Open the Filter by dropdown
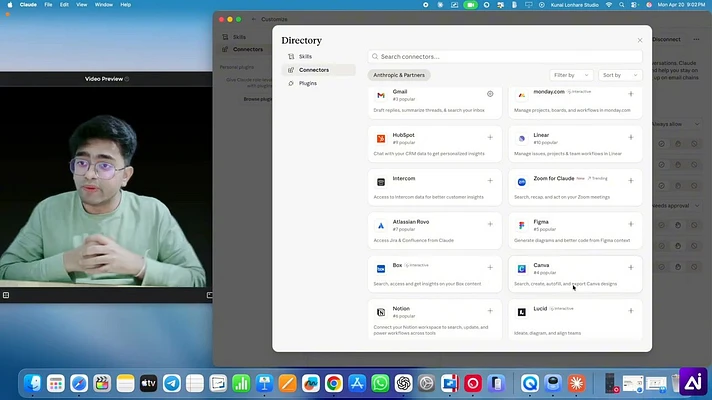This screenshot has height=400, width=712. pos(571,75)
